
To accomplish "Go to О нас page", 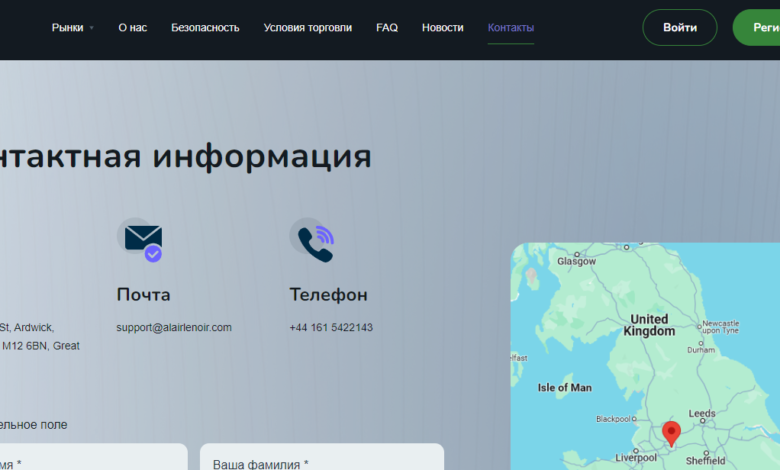I will (x=133, y=28).
